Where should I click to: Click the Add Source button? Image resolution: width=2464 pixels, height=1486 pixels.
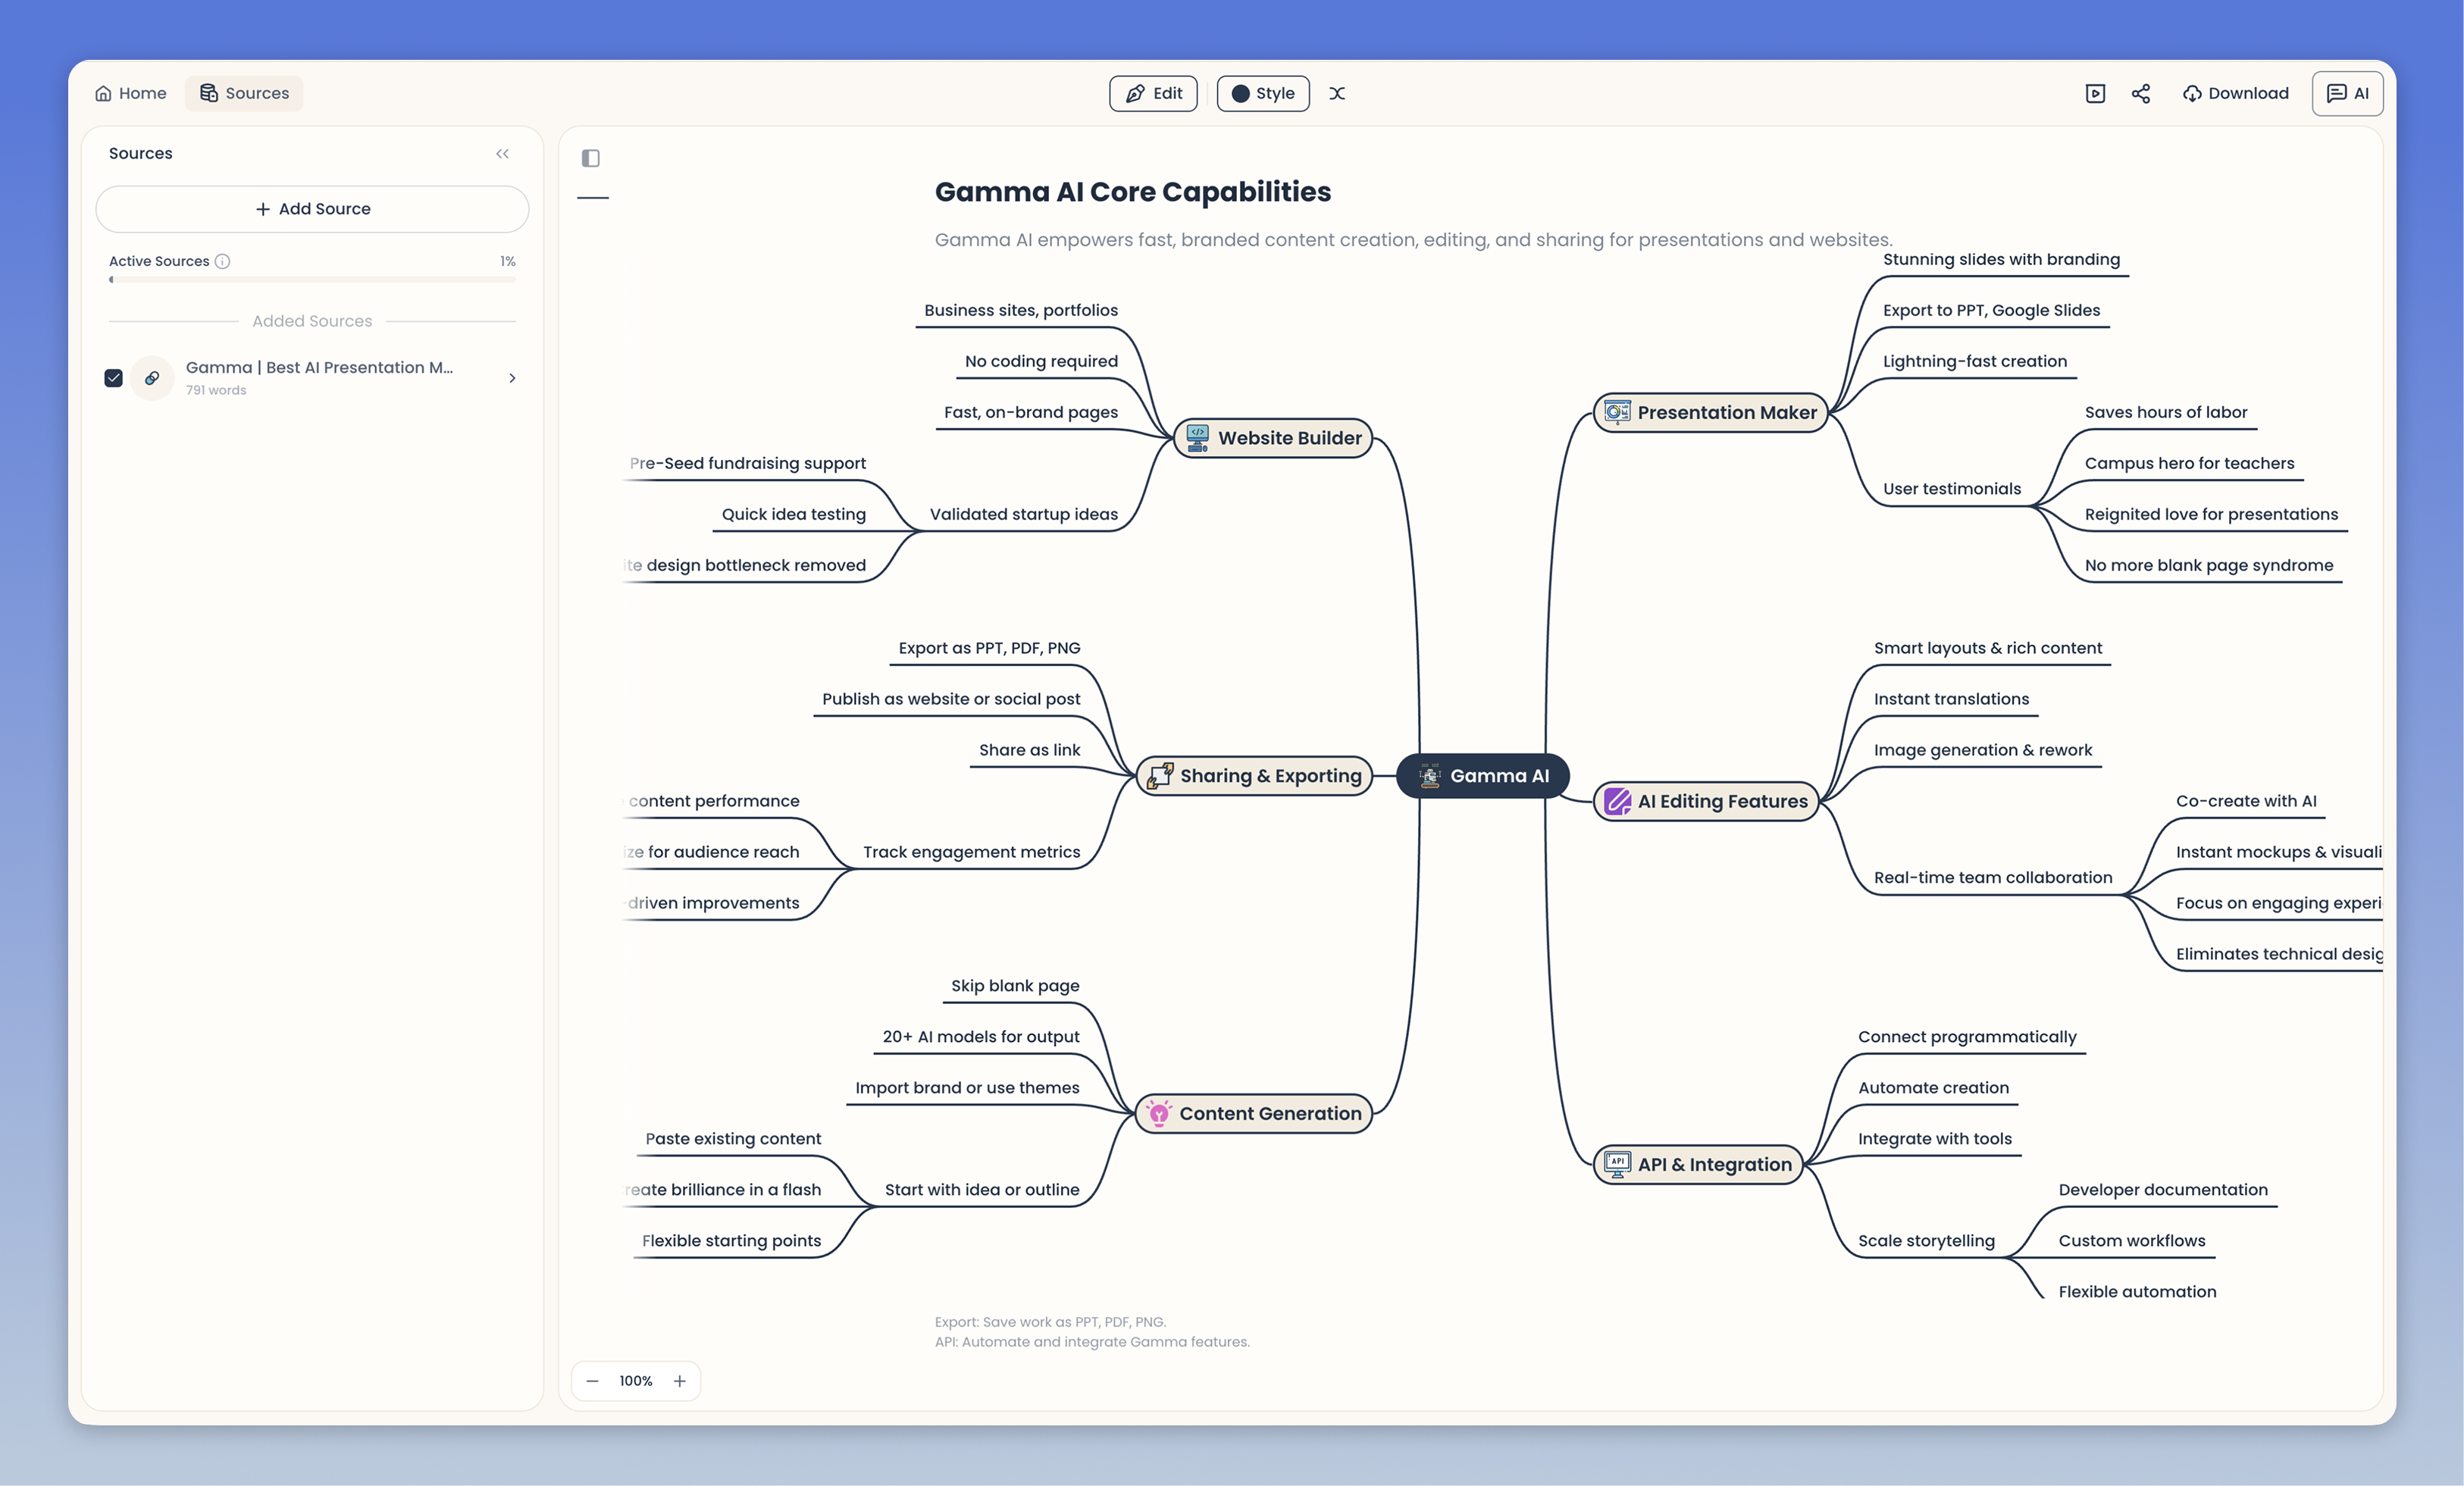coord(311,209)
